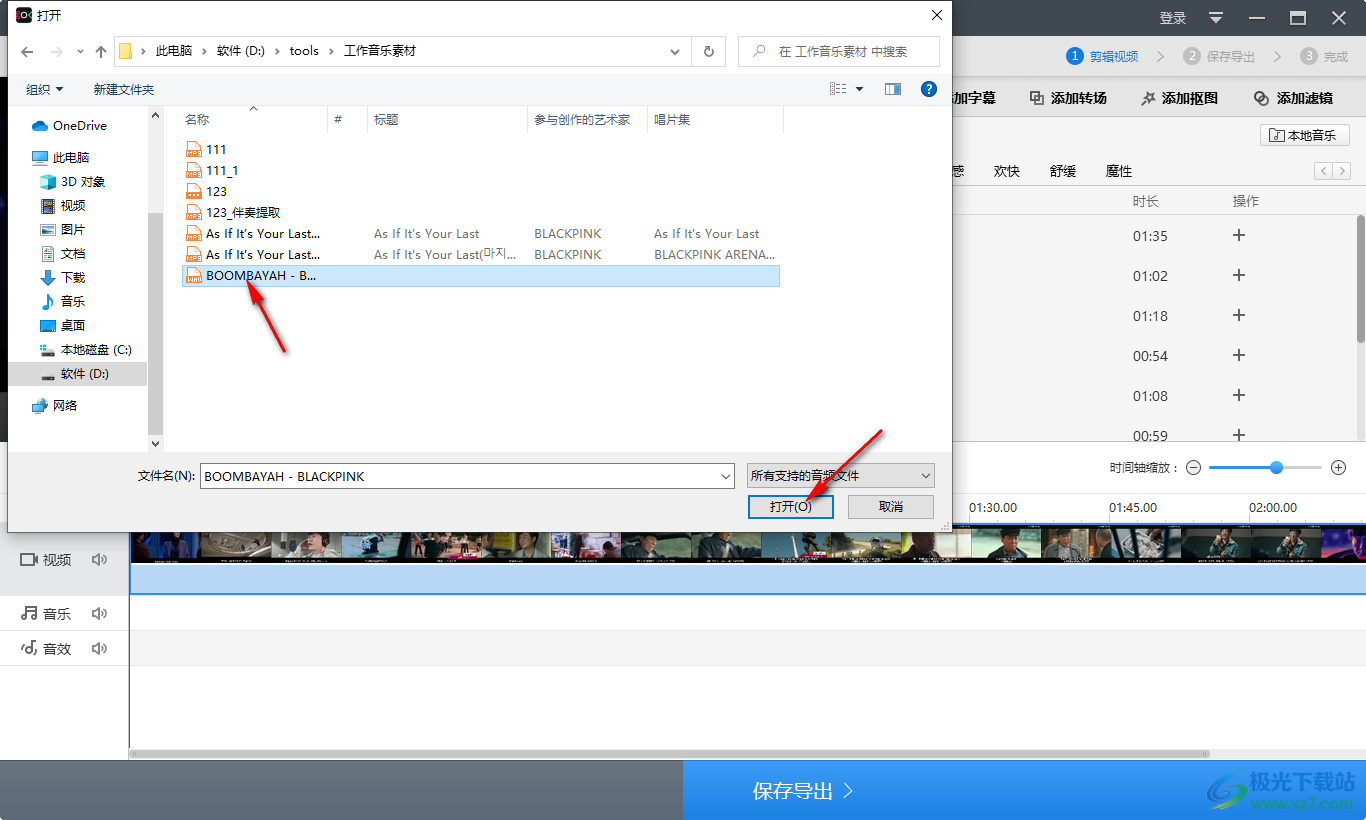Click 本地音乐 button

coord(1305,135)
